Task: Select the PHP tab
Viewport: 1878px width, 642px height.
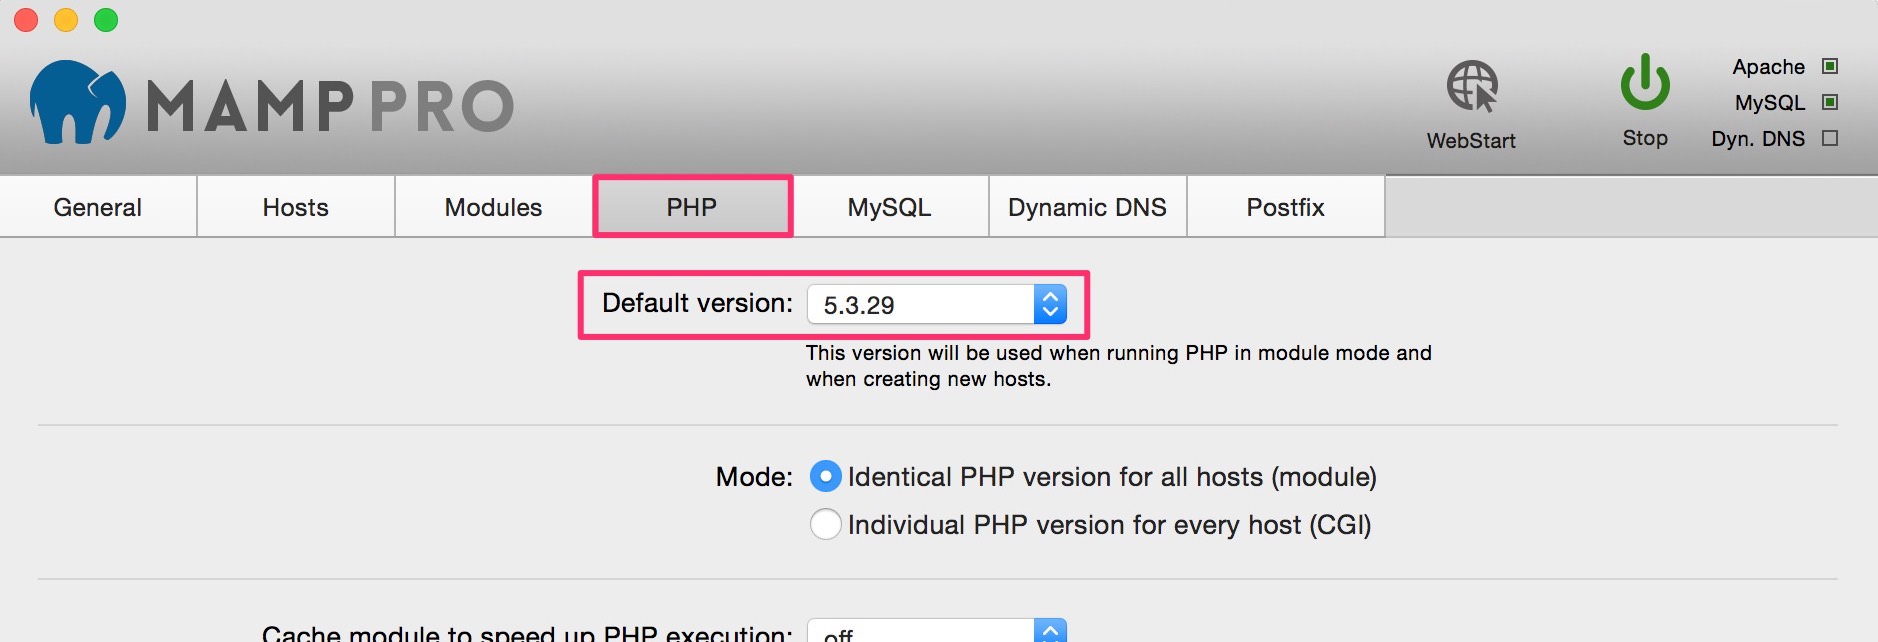Action: [x=692, y=207]
